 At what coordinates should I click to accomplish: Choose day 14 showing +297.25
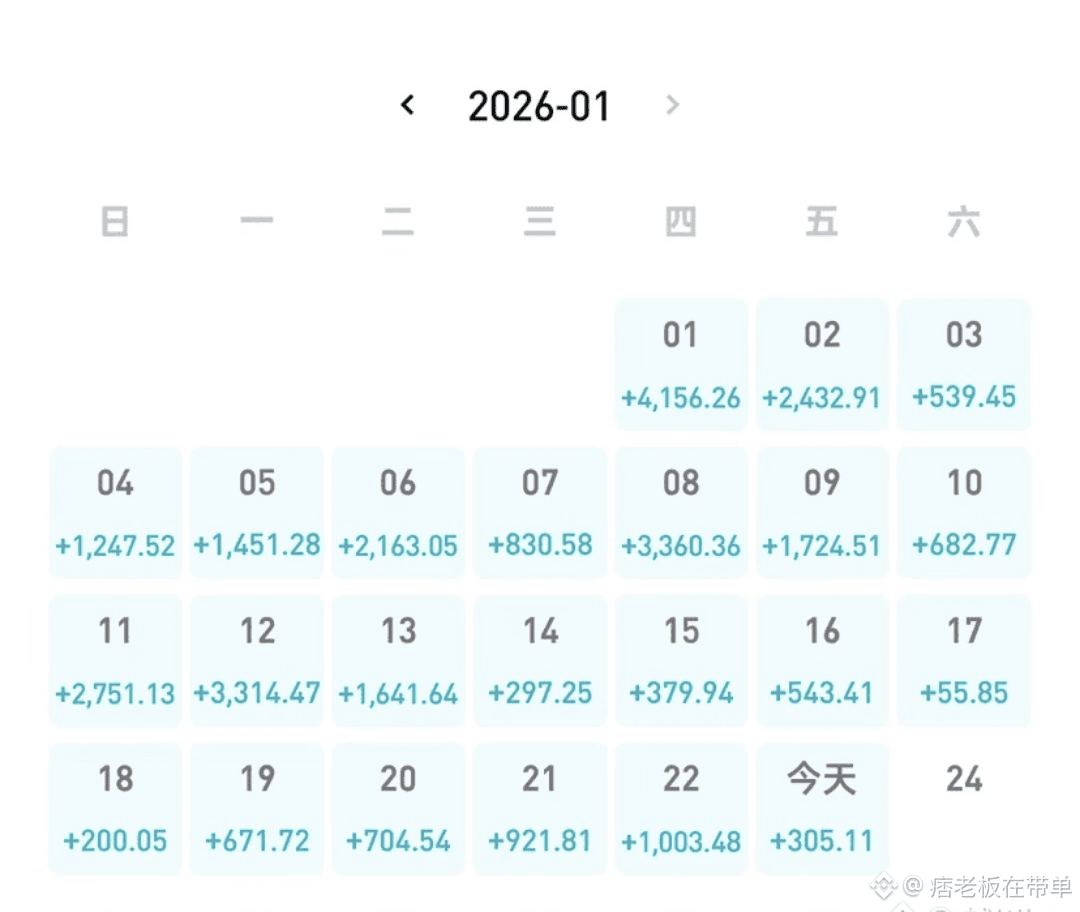540,661
